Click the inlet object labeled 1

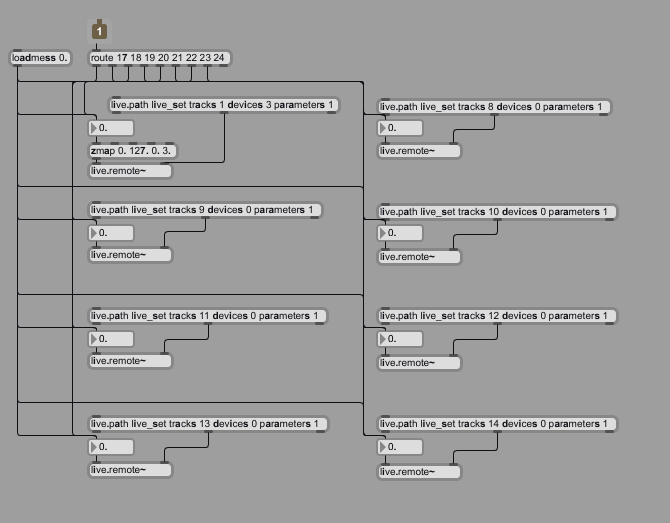coord(99,31)
